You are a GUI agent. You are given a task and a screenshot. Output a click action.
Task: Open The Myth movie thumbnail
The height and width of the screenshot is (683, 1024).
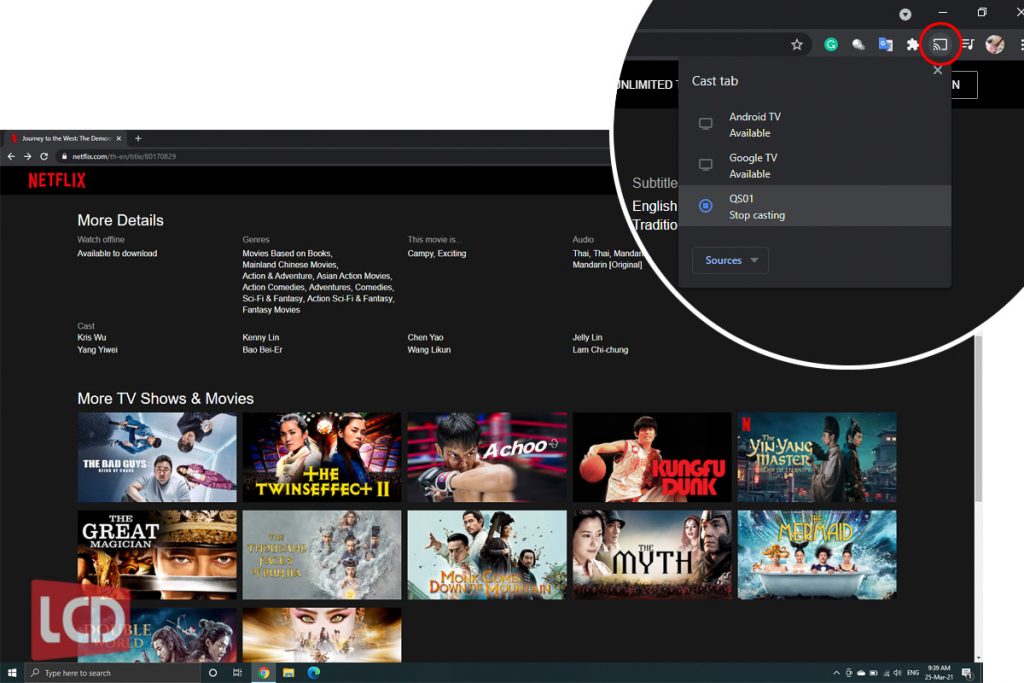coord(652,555)
